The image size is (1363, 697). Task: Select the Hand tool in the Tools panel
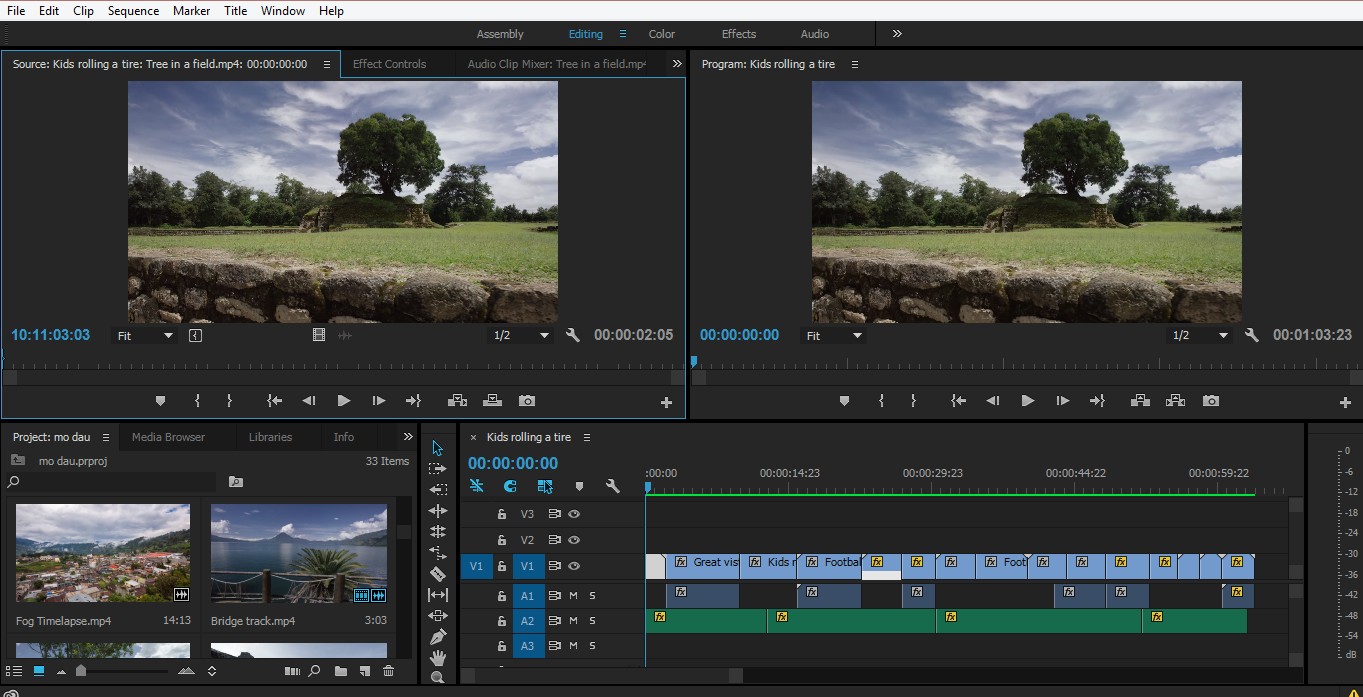(x=437, y=657)
